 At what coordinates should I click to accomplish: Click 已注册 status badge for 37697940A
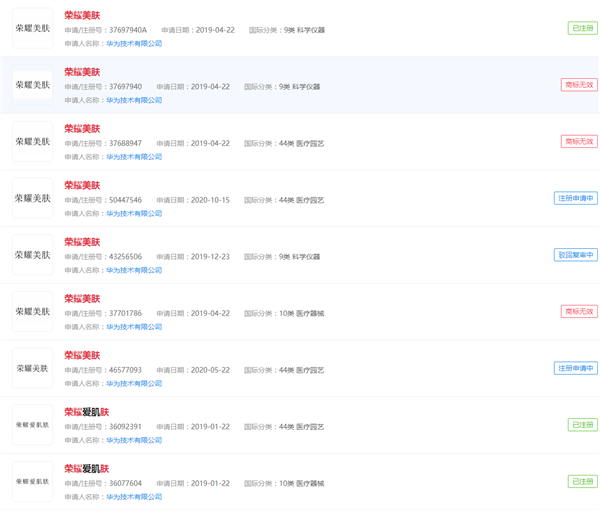[x=582, y=28]
